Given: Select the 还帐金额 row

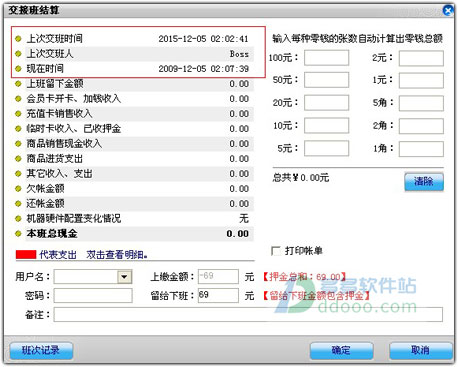Looking at the screenshot, I should point(134,204).
